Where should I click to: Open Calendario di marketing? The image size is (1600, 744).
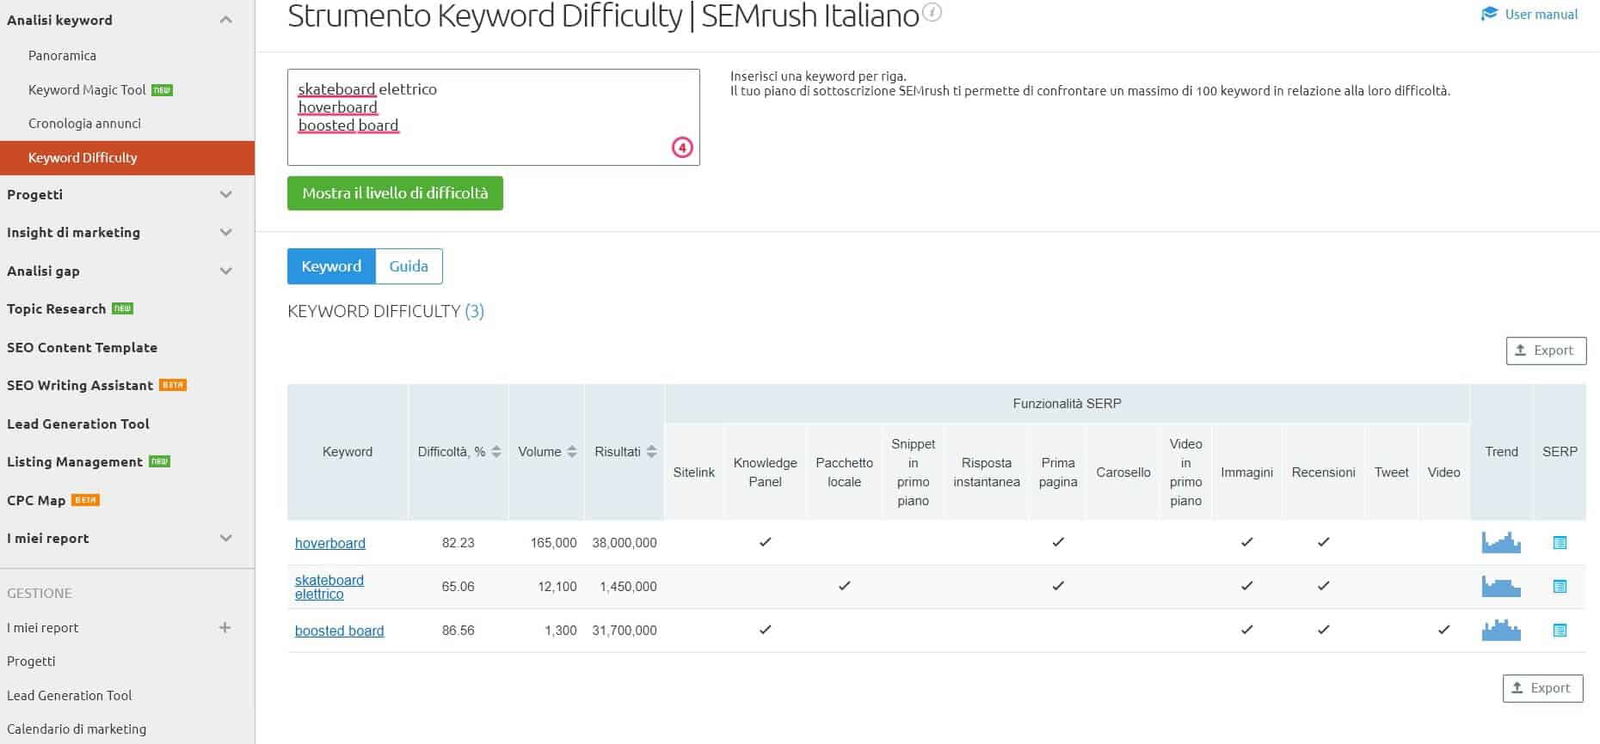coord(76,730)
